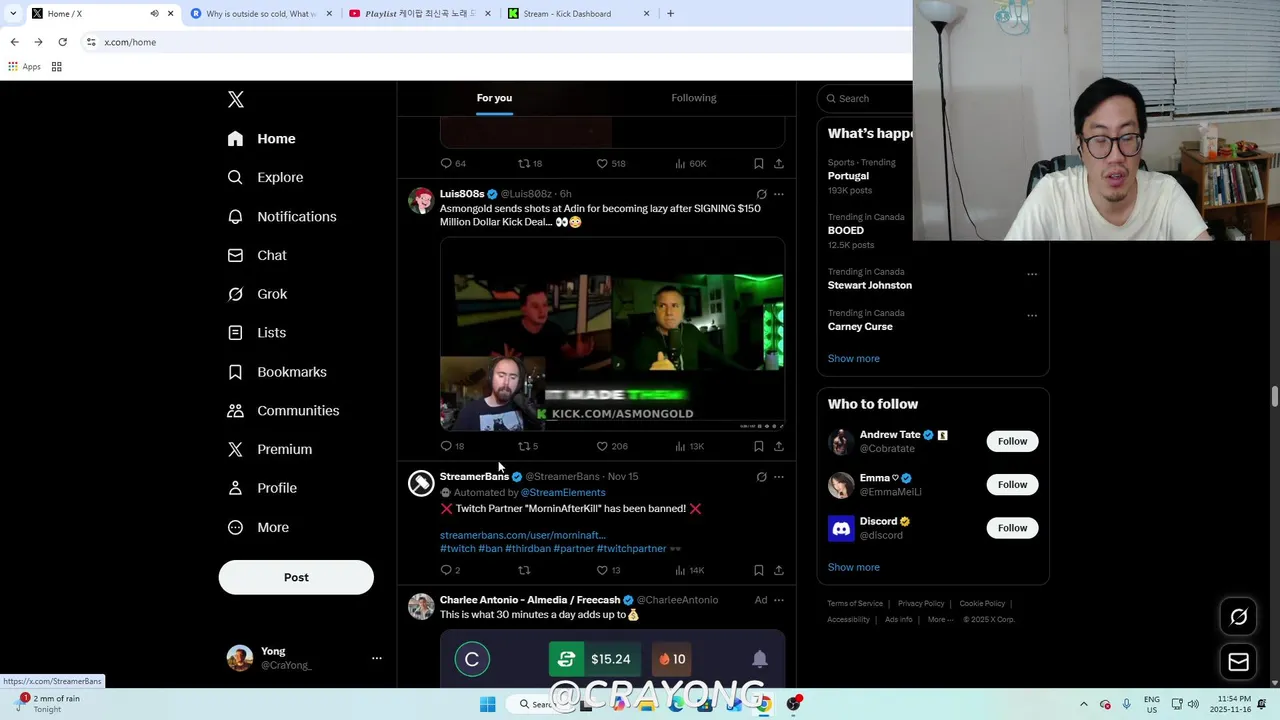Click the #twitchpartner hashtag
The image size is (1280, 720).
[631, 548]
